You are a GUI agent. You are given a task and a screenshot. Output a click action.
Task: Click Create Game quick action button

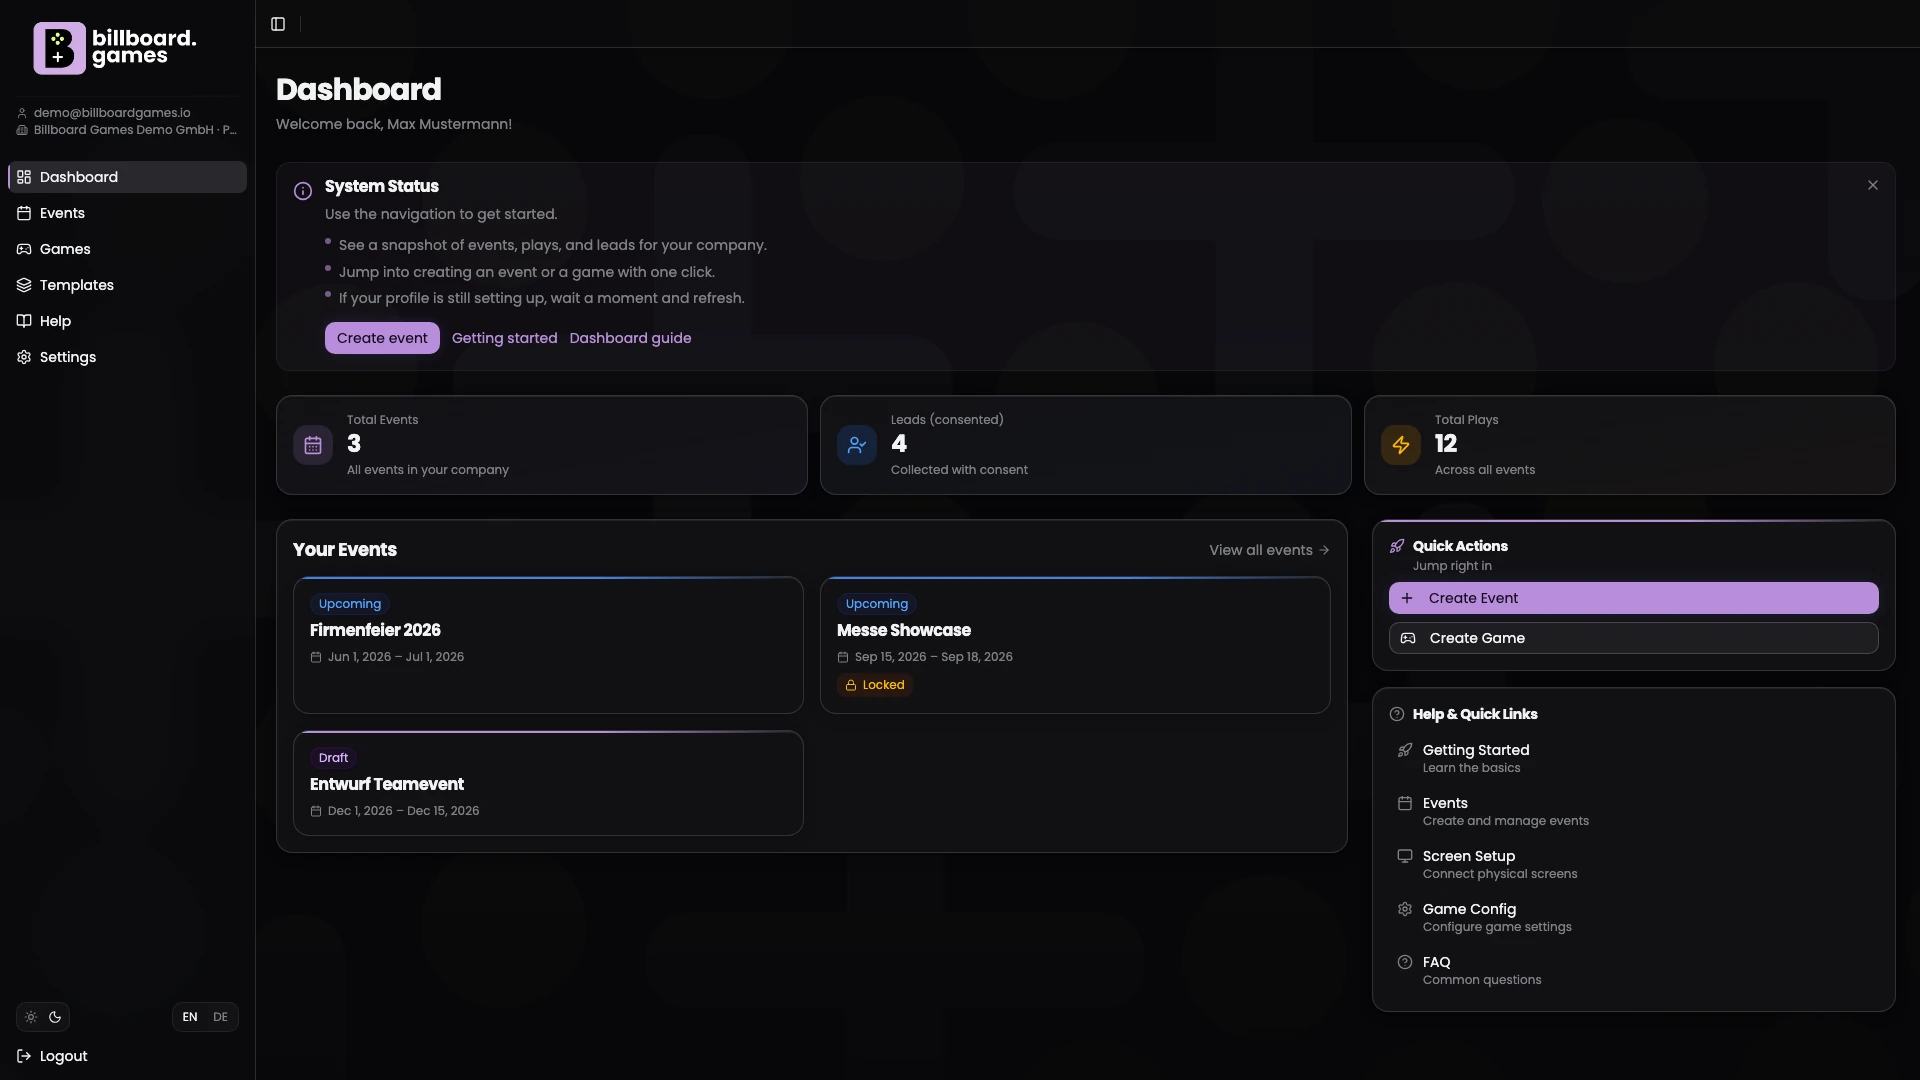point(1633,638)
